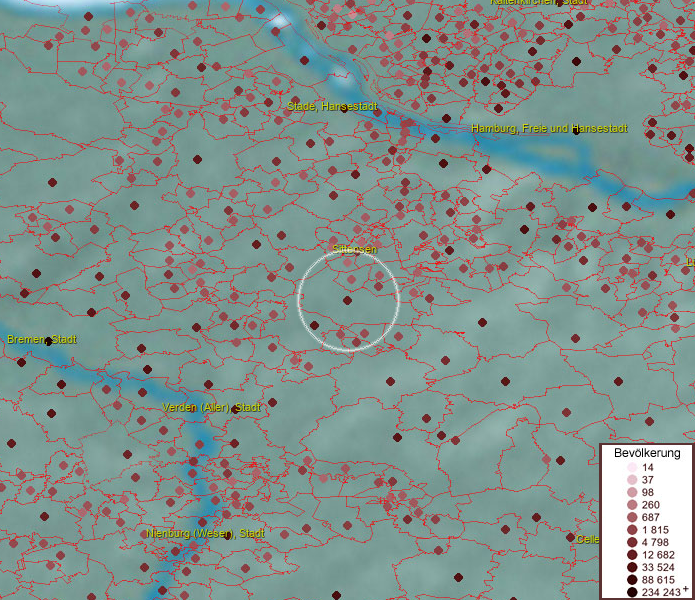695x600 pixels.
Task: Click the legend value 1 815
Action: [x=654, y=530]
